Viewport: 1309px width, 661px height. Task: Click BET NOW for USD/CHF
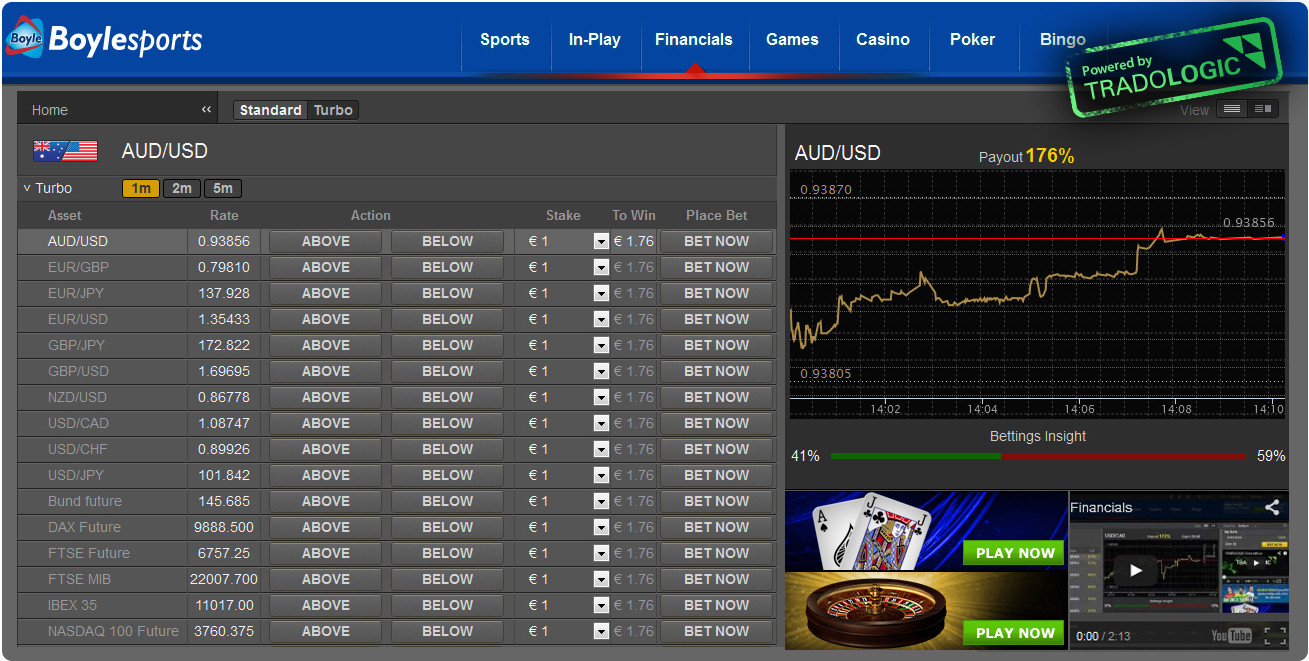coord(717,449)
